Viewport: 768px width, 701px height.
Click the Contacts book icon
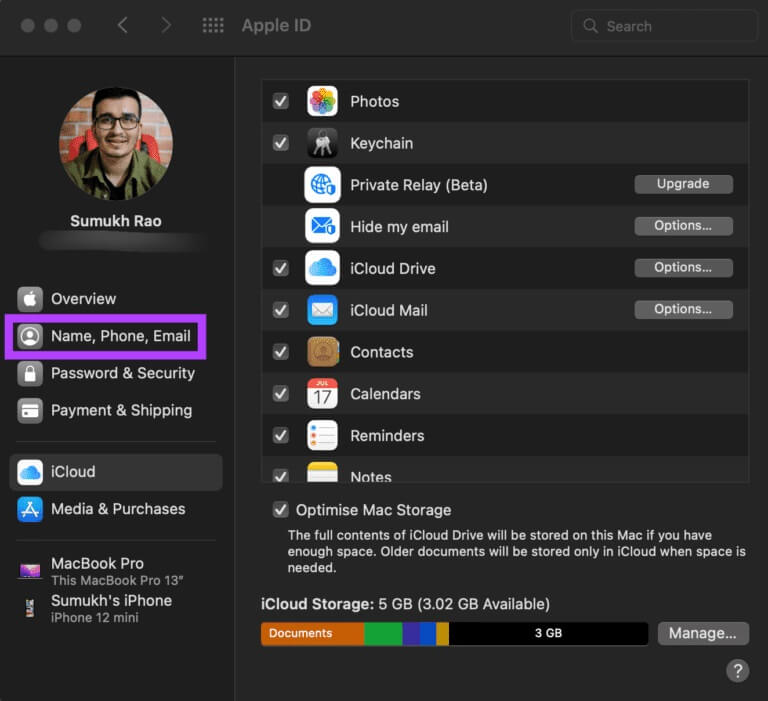pos(322,352)
